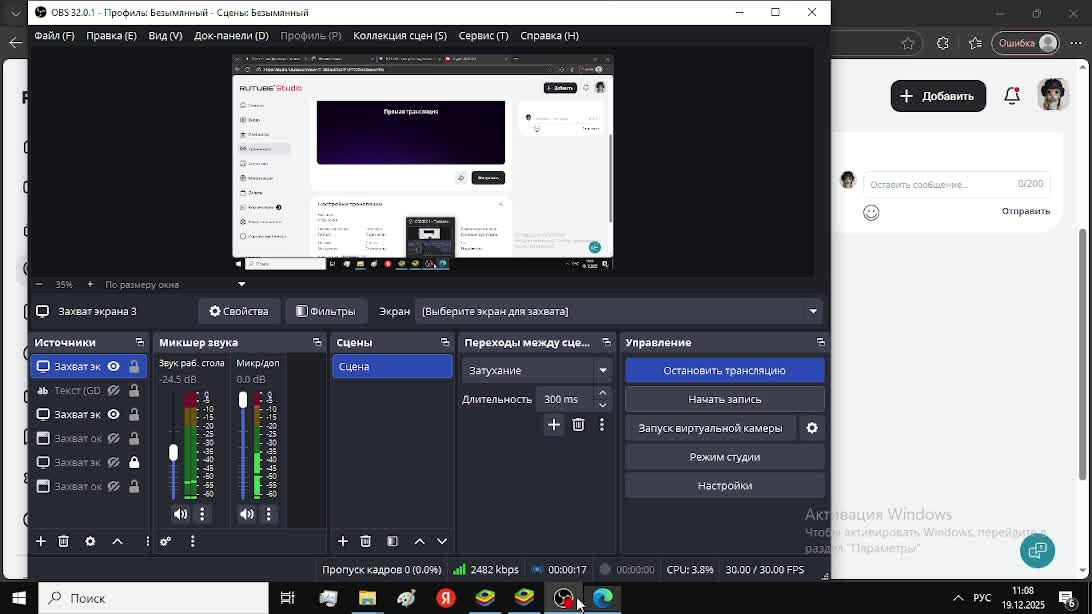Open Правка (E) menu
The width and height of the screenshot is (1092, 614).
click(x=111, y=36)
